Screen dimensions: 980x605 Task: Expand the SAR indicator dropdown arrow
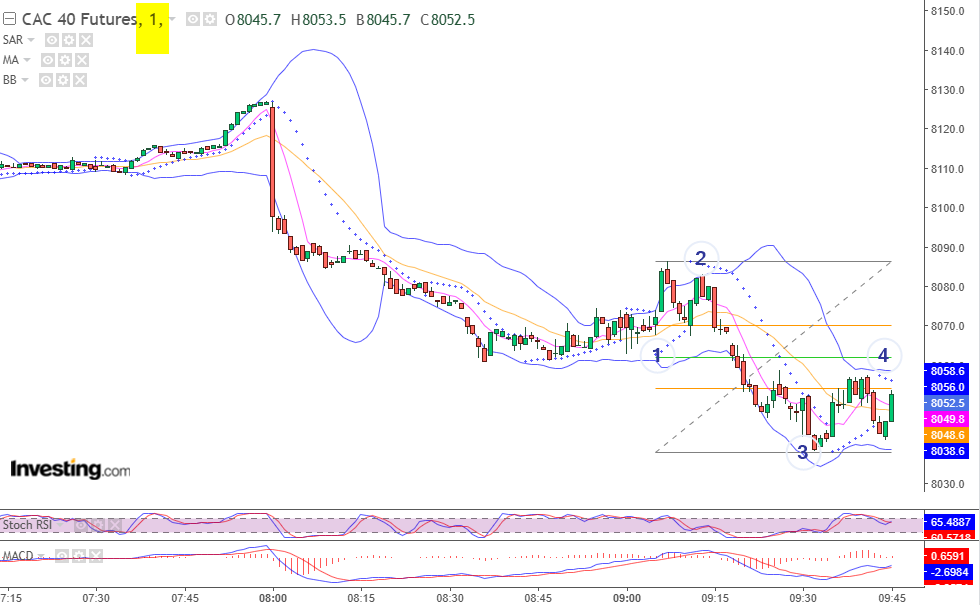31,40
